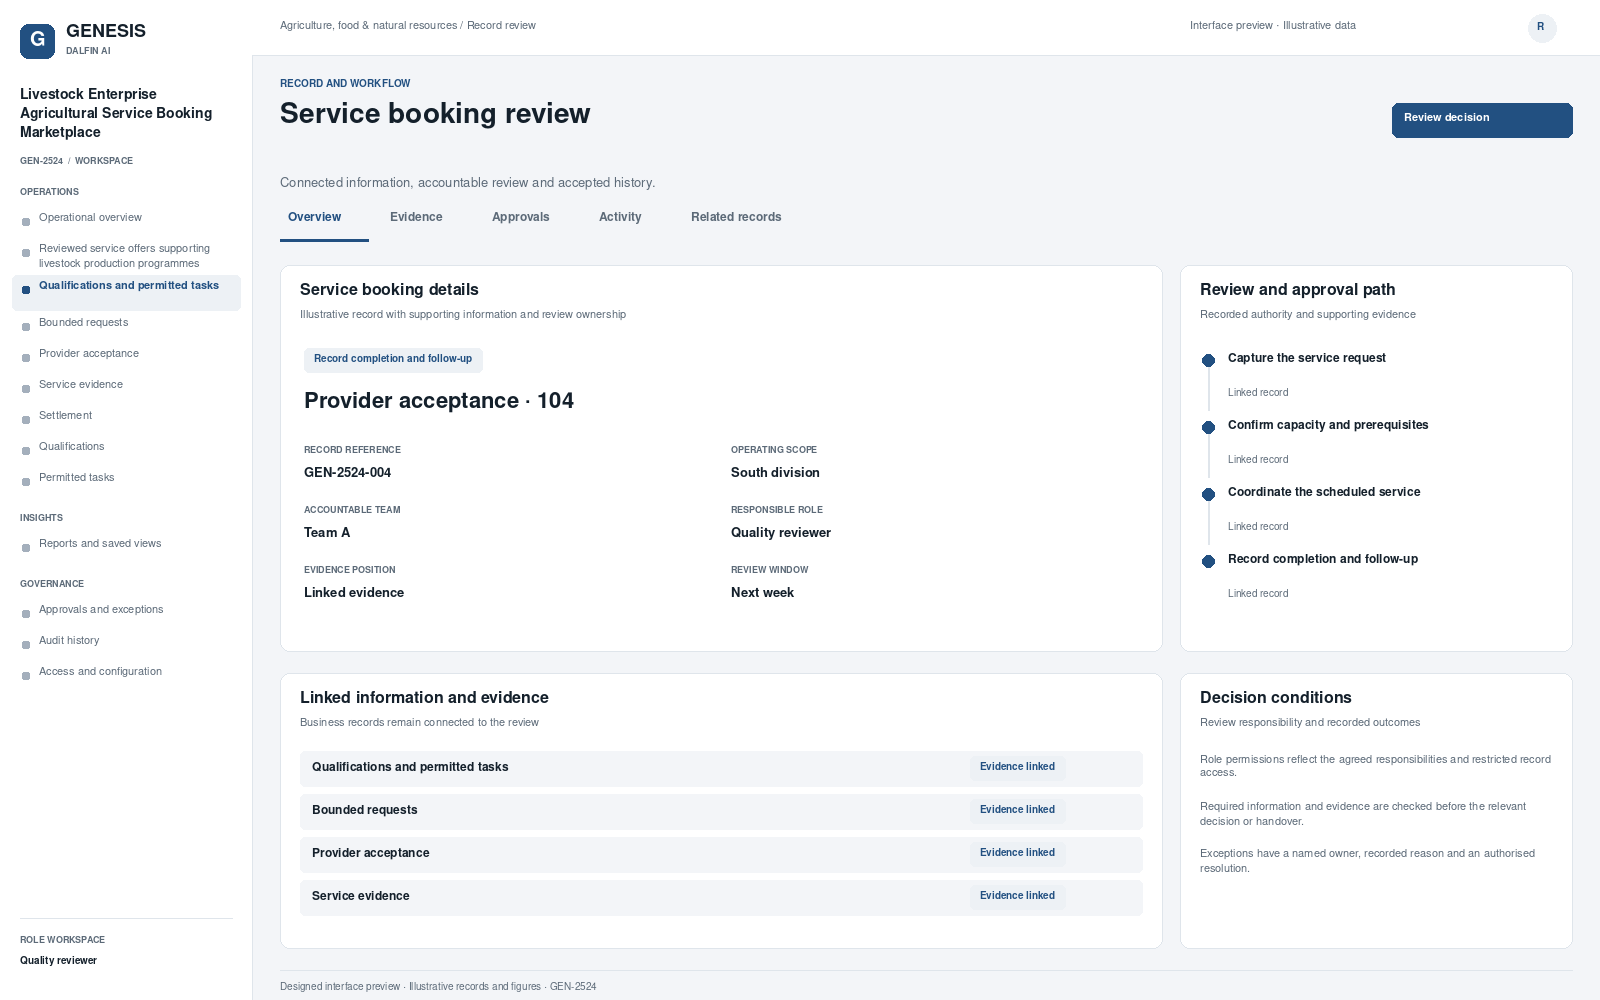Select the Confirm capacity and prerequisites step

1328,425
